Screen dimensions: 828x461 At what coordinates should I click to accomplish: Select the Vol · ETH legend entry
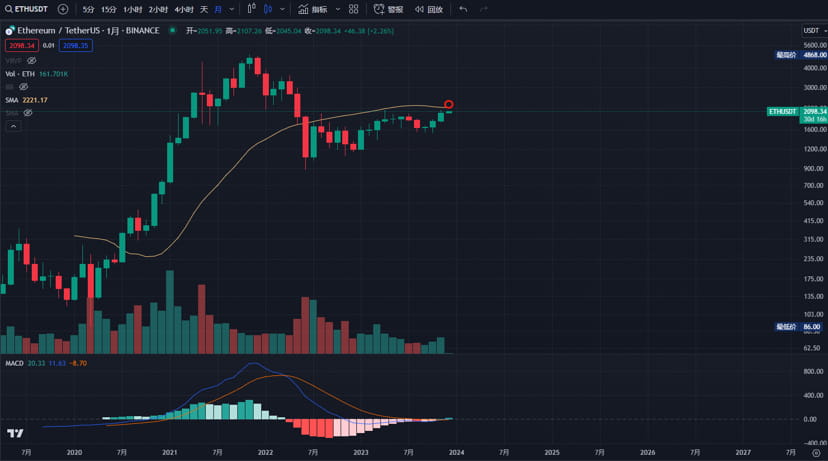pyautogui.click(x=36, y=74)
